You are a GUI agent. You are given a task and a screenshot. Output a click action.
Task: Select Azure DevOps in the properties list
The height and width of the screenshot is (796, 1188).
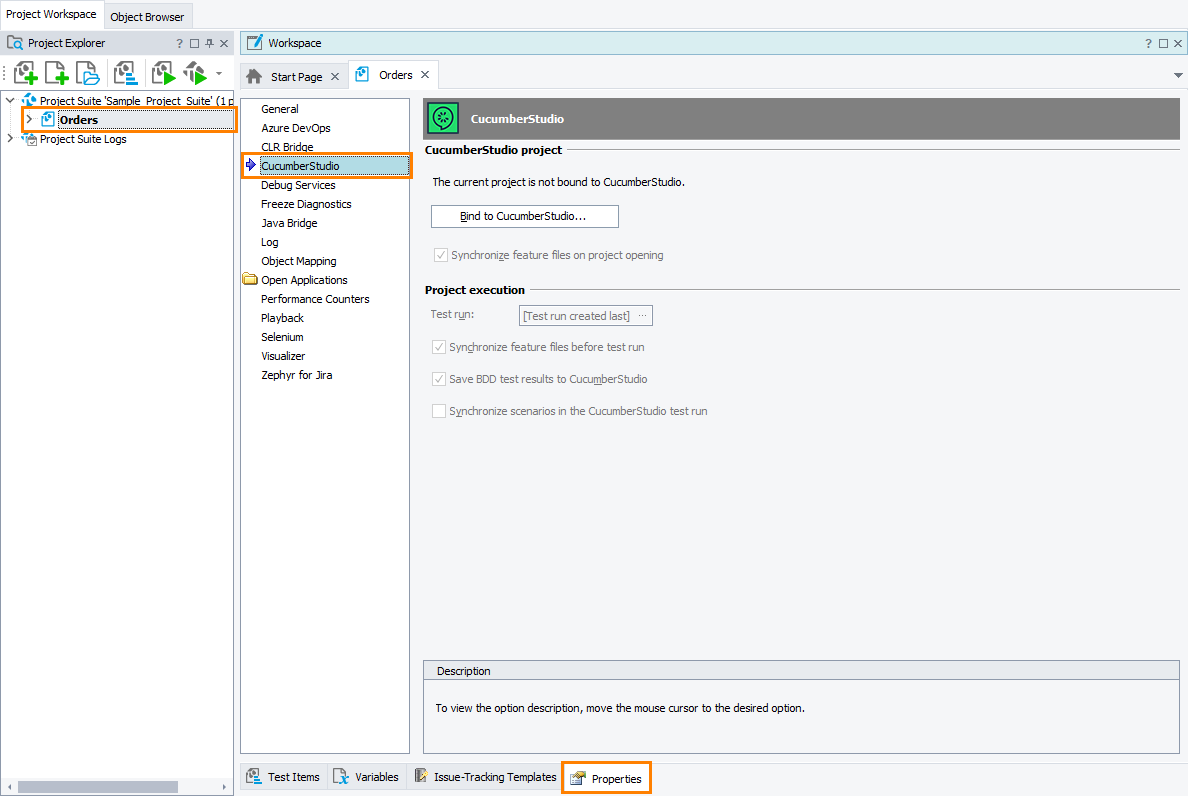(x=295, y=128)
